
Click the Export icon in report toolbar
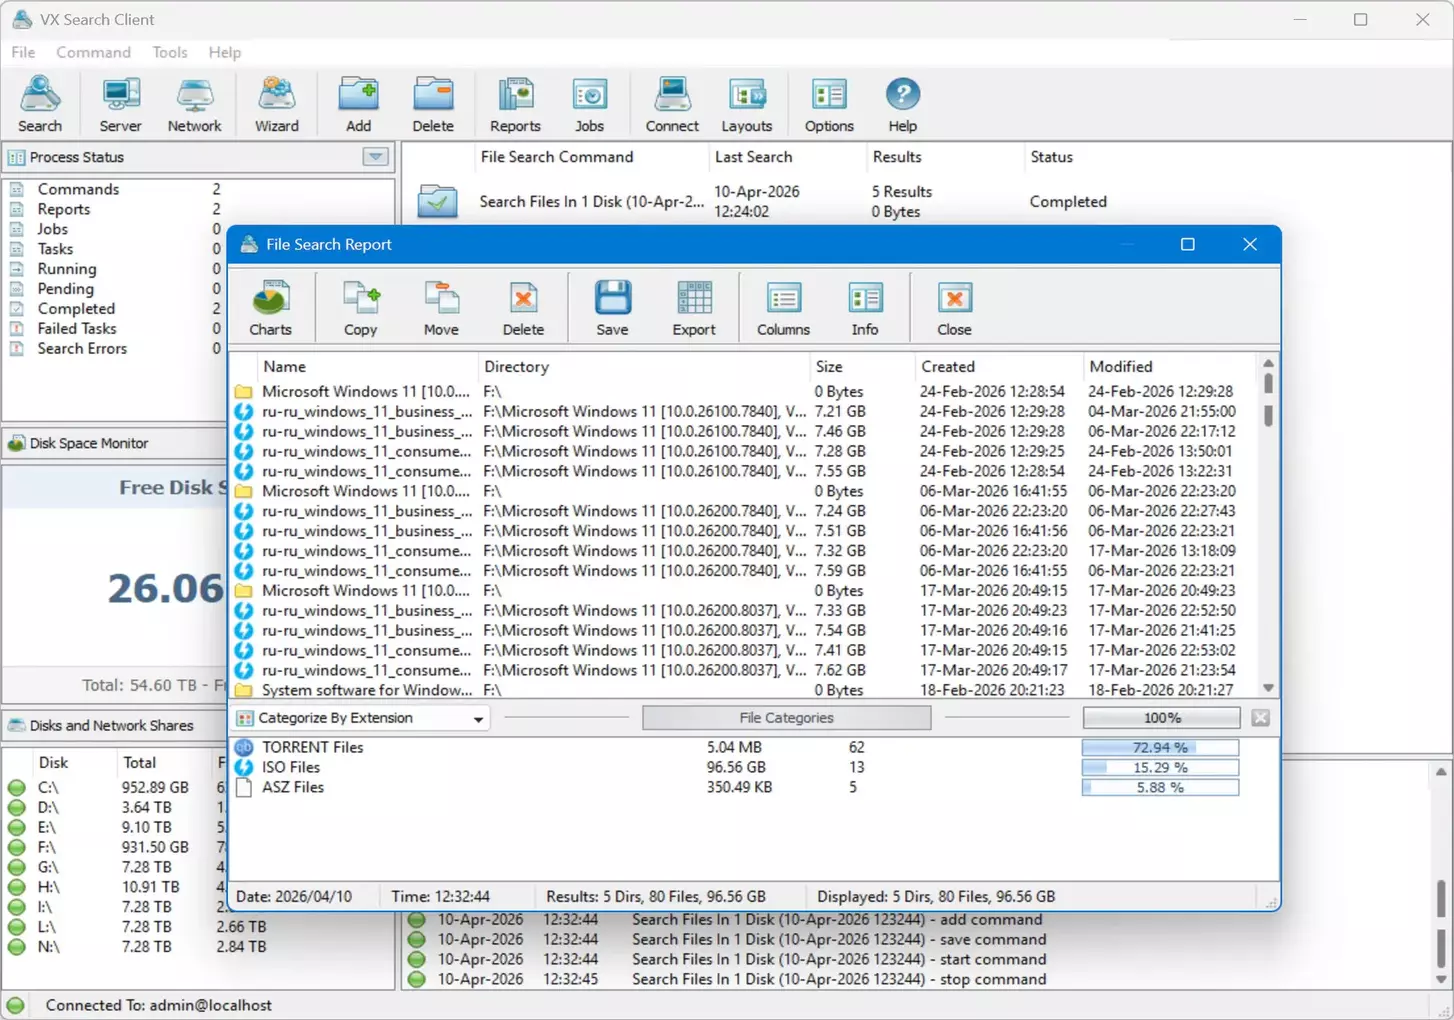693,307
